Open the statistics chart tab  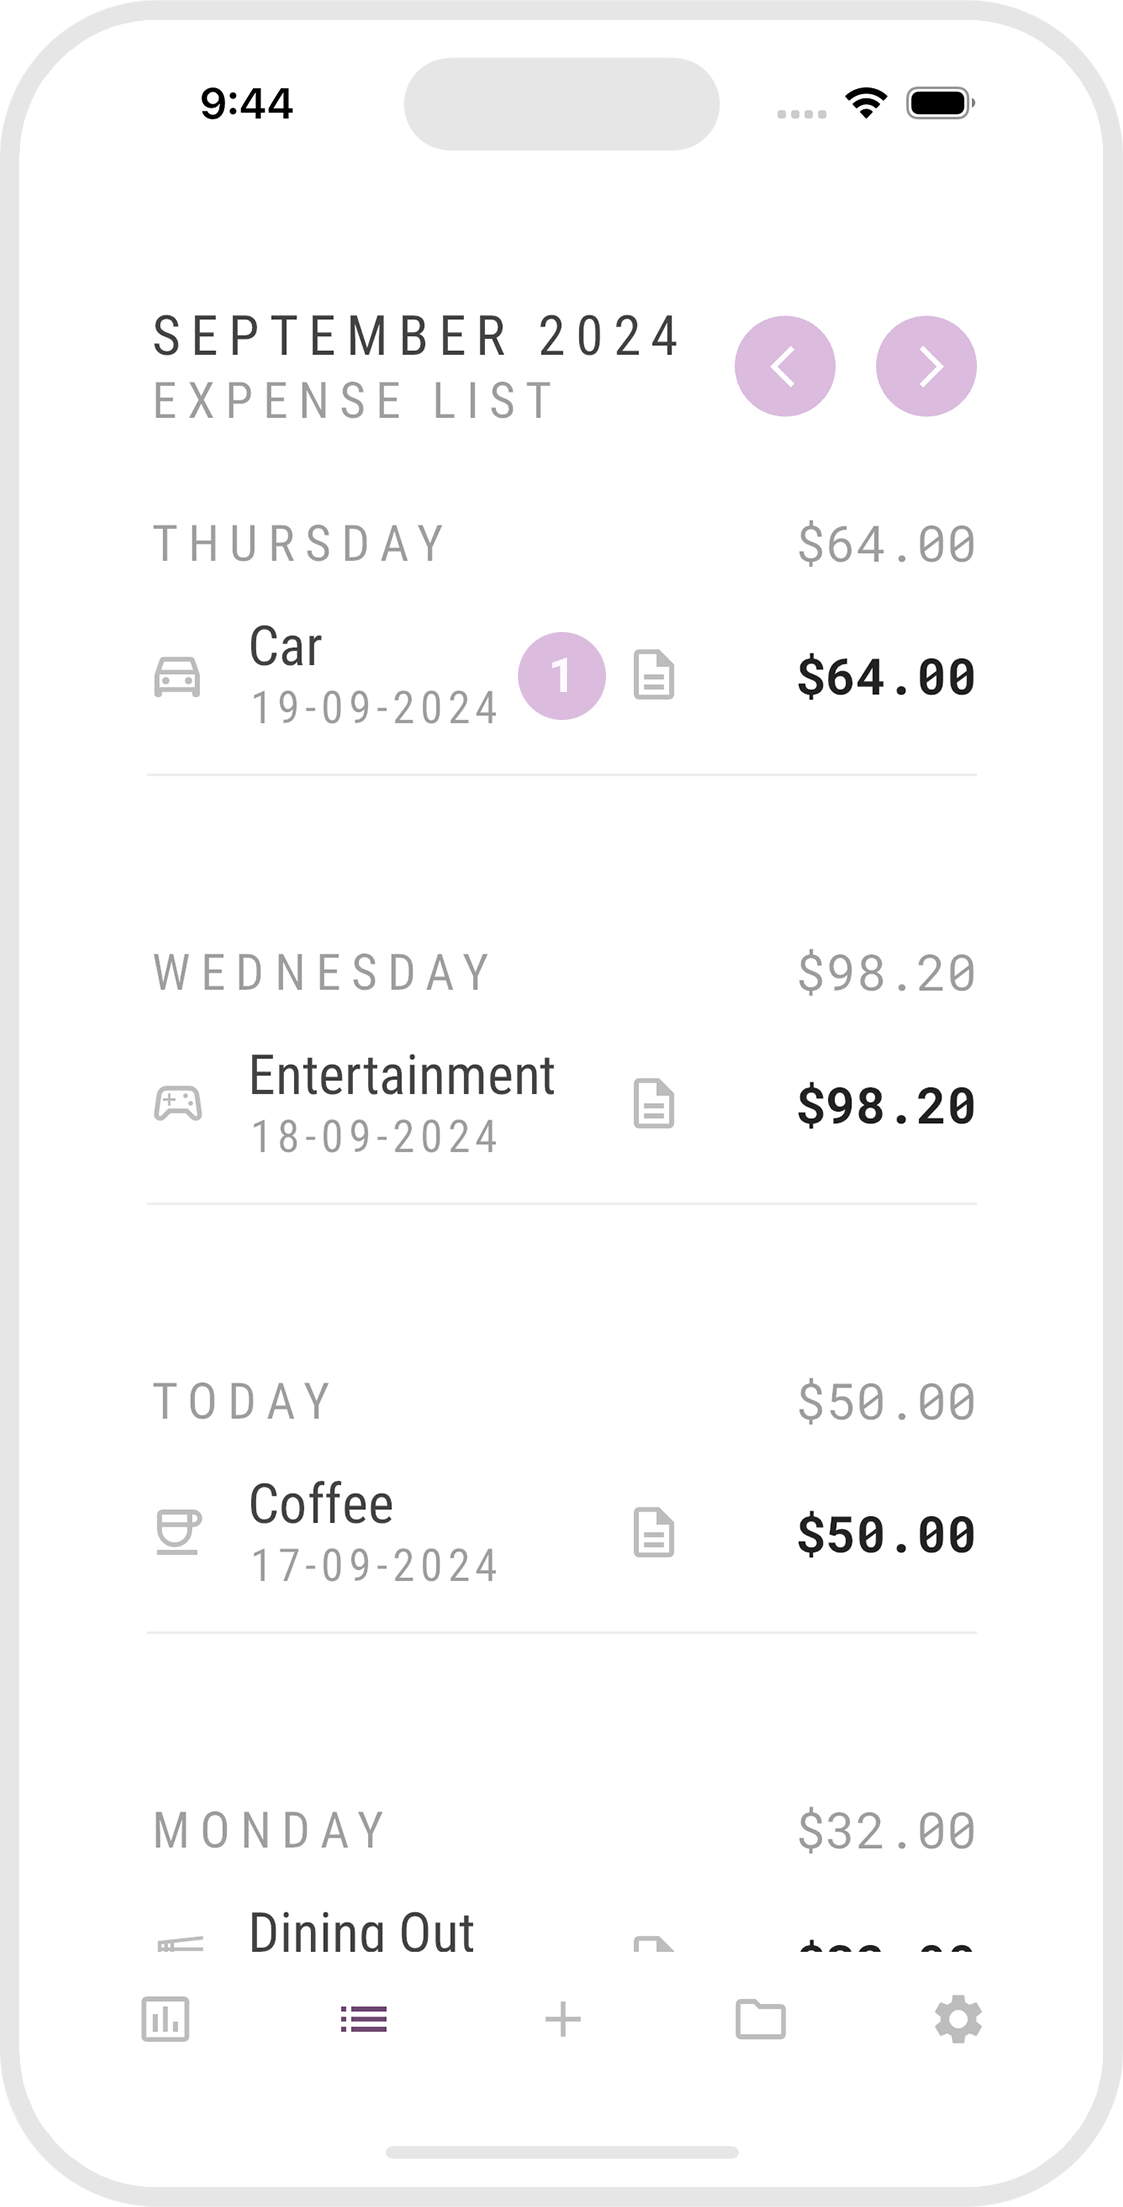coord(166,2019)
